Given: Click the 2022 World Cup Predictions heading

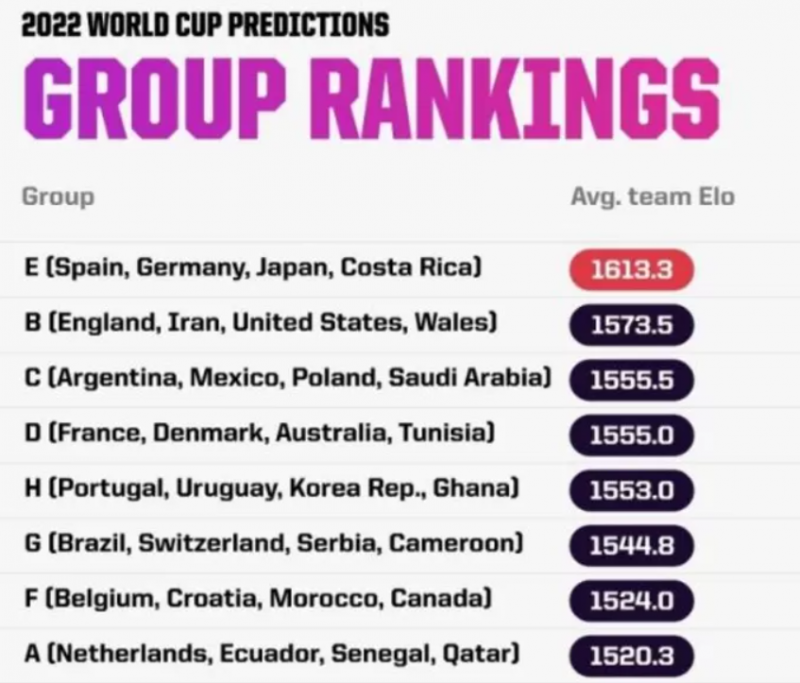Looking at the screenshot, I should pos(205,24).
